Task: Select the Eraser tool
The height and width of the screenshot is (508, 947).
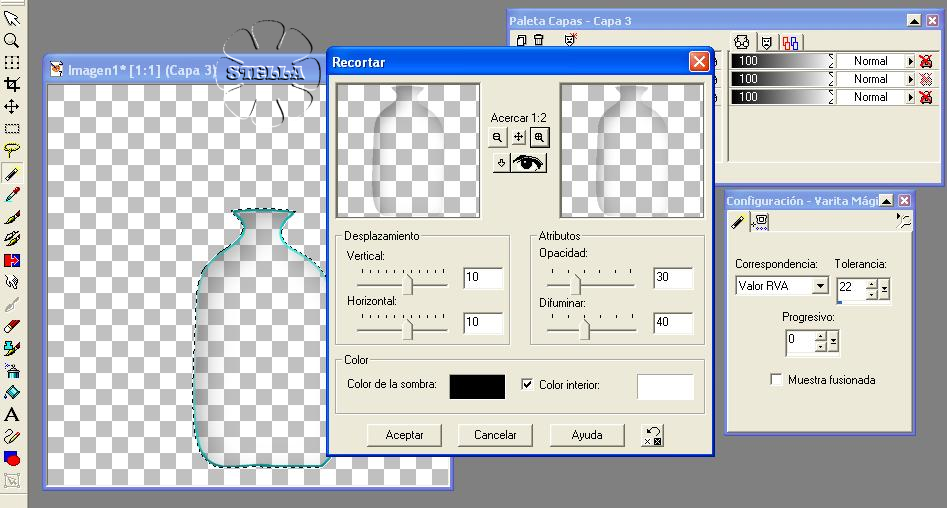Action: point(11,326)
